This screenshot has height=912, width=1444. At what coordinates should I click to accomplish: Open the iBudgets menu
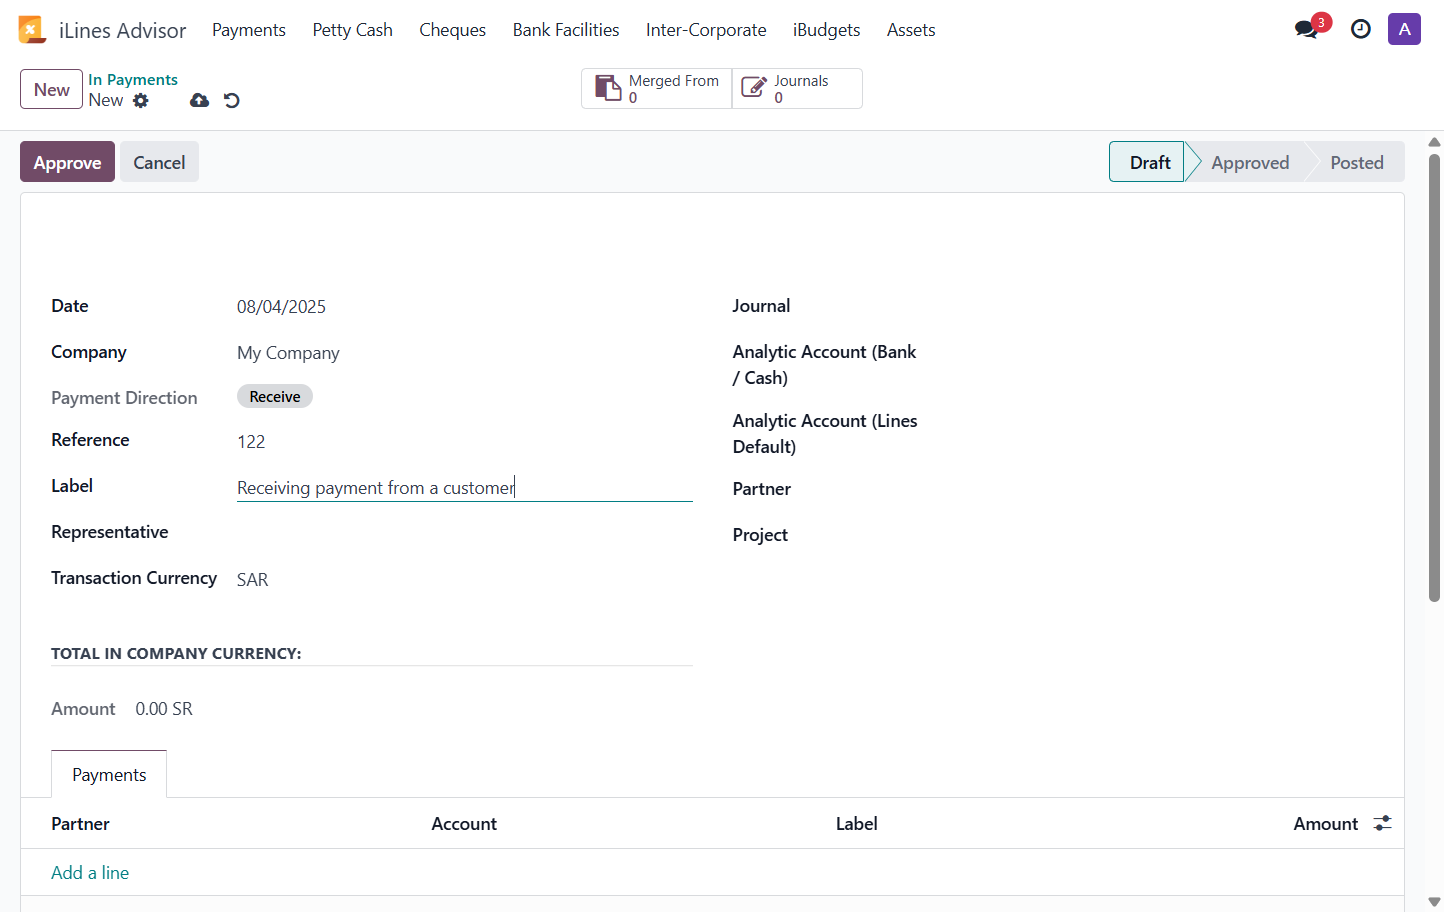tap(827, 30)
